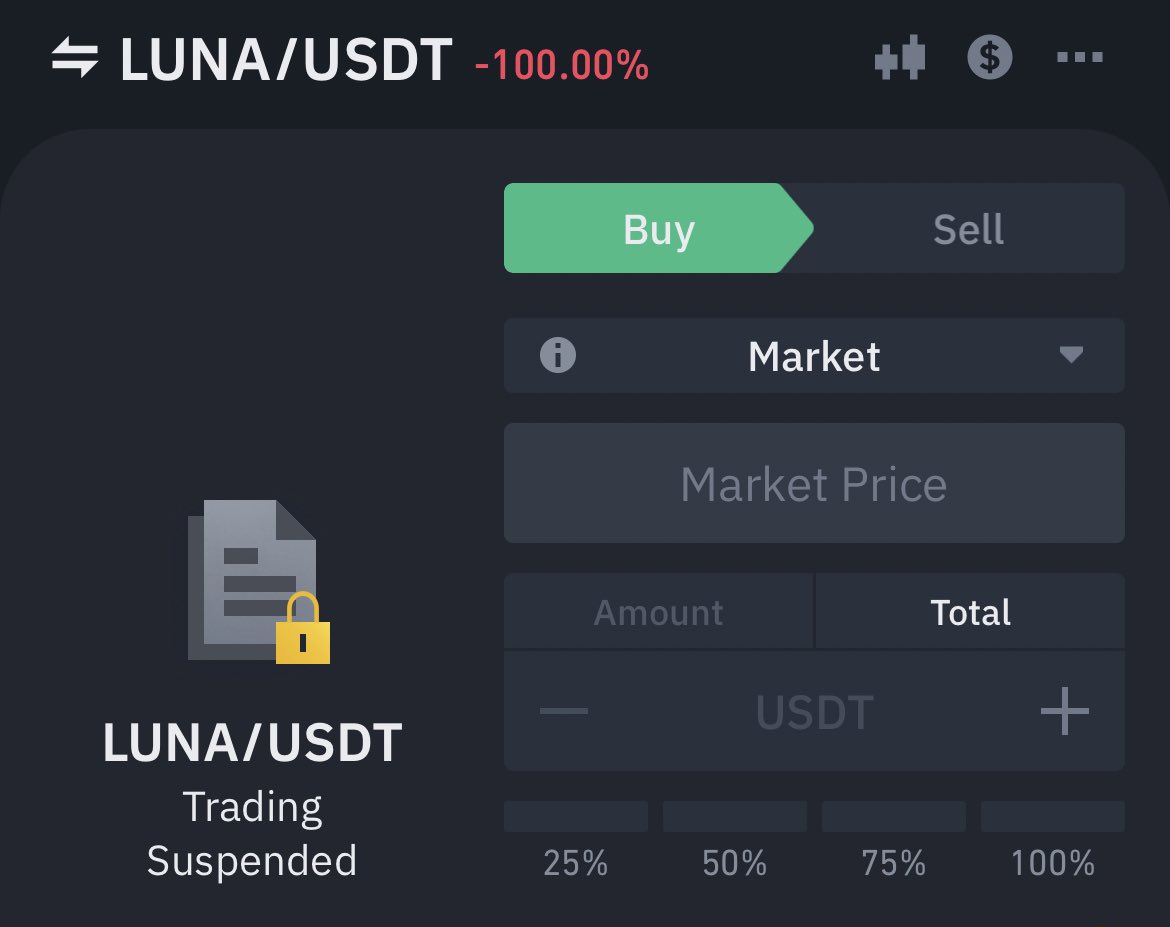Click the plus icon in USDT field
Viewport: 1170px width, 927px height.
1065,711
